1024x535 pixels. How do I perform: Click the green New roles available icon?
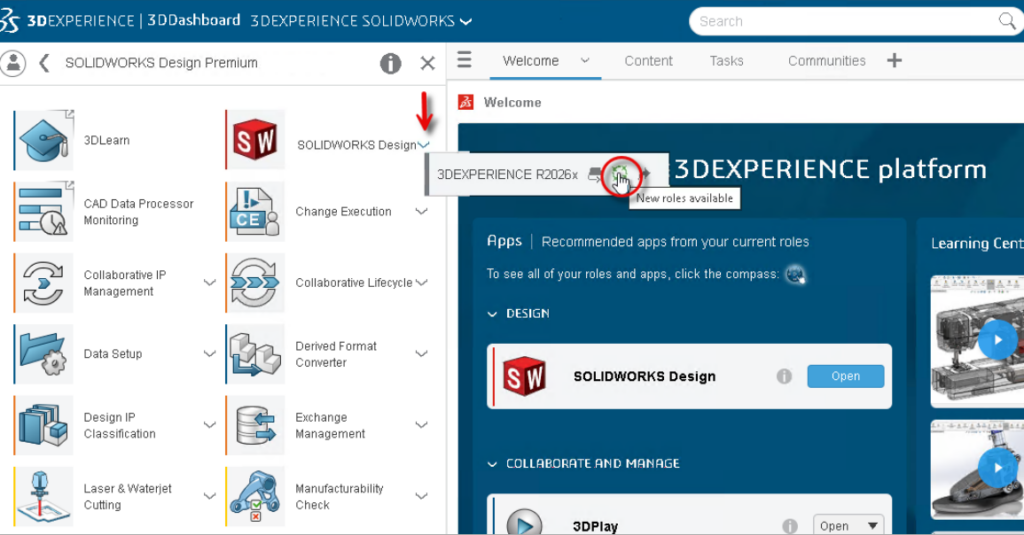619,174
